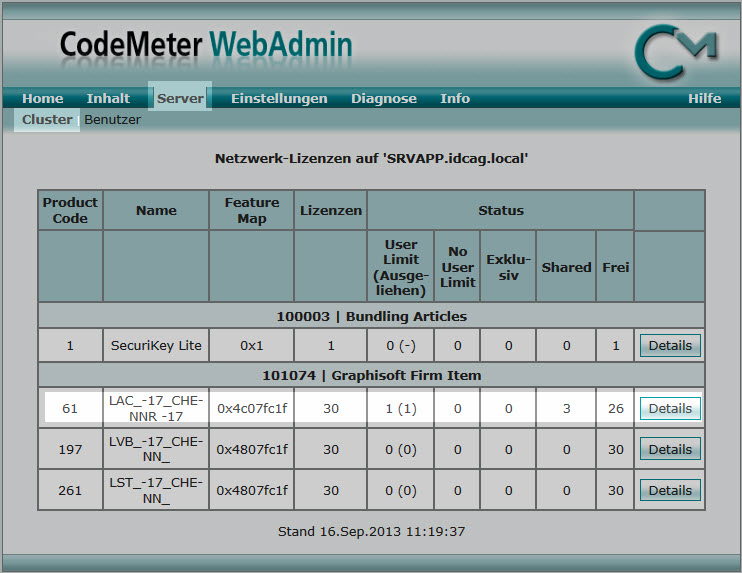
Task: Click the Shared value 3
Action: 566,408
